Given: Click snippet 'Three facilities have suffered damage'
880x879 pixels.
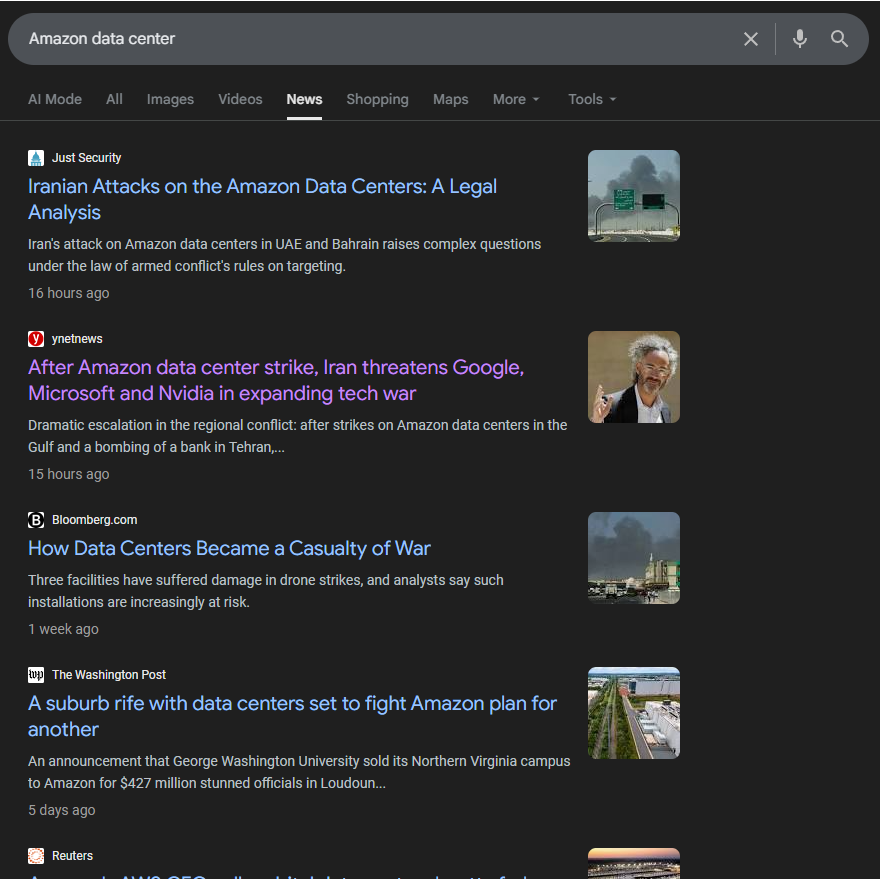Looking at the screenshot, I should (x=265, y=591).
